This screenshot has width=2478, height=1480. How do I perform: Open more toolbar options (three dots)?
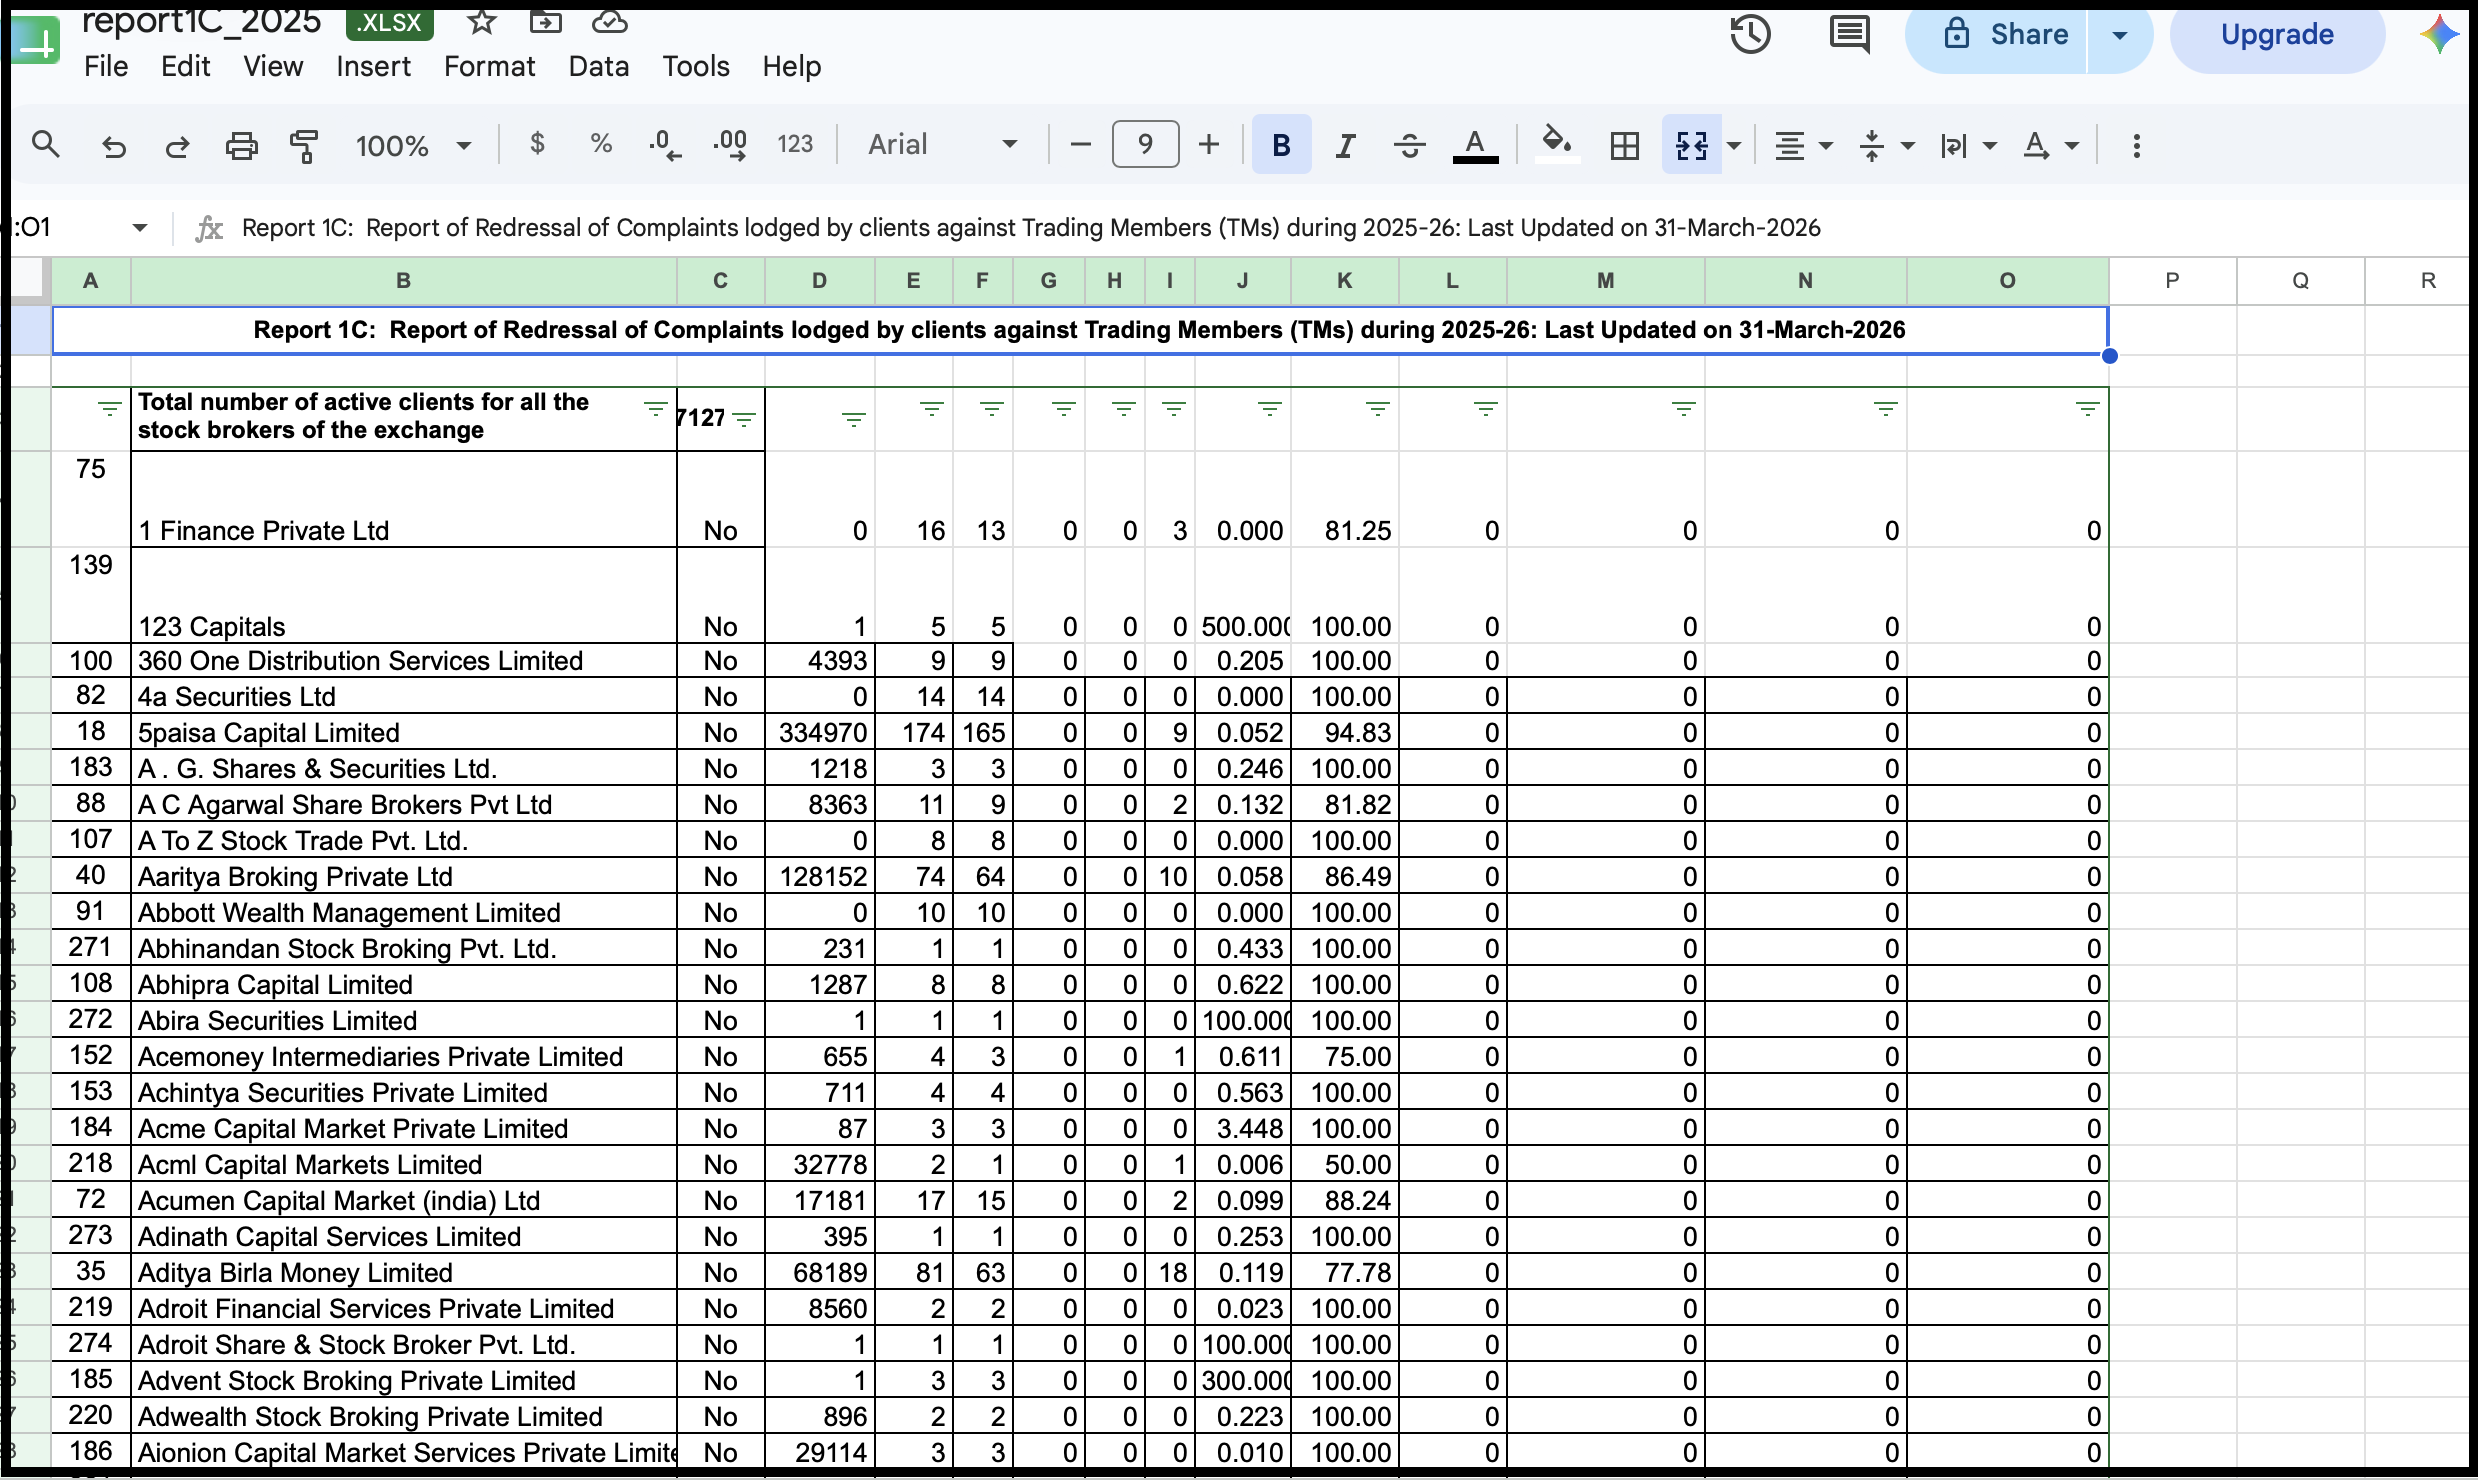point(2137,146)
